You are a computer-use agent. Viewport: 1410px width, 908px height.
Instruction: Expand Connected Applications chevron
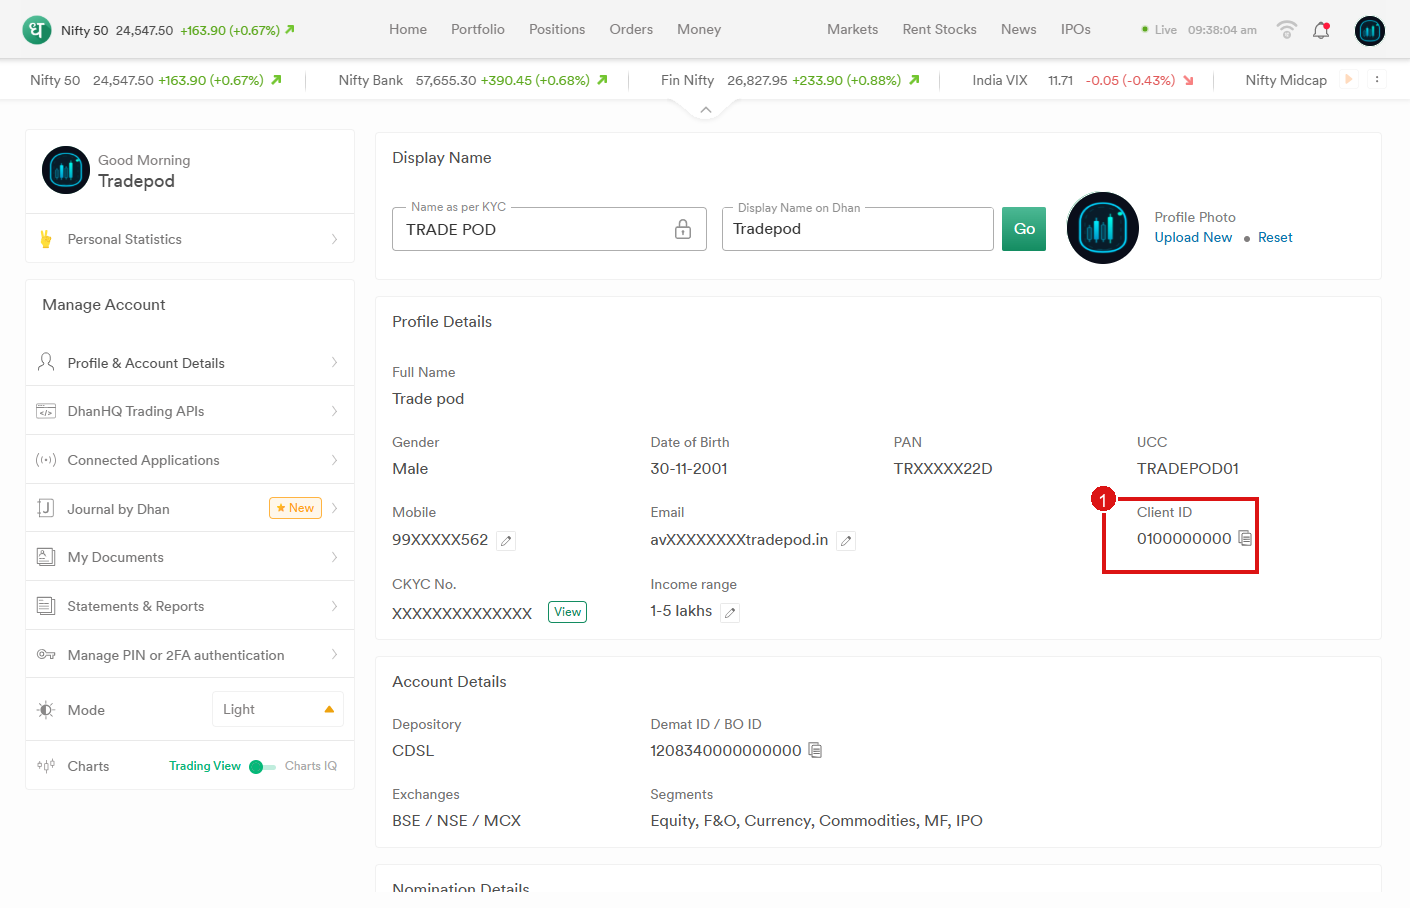[335, 460]
